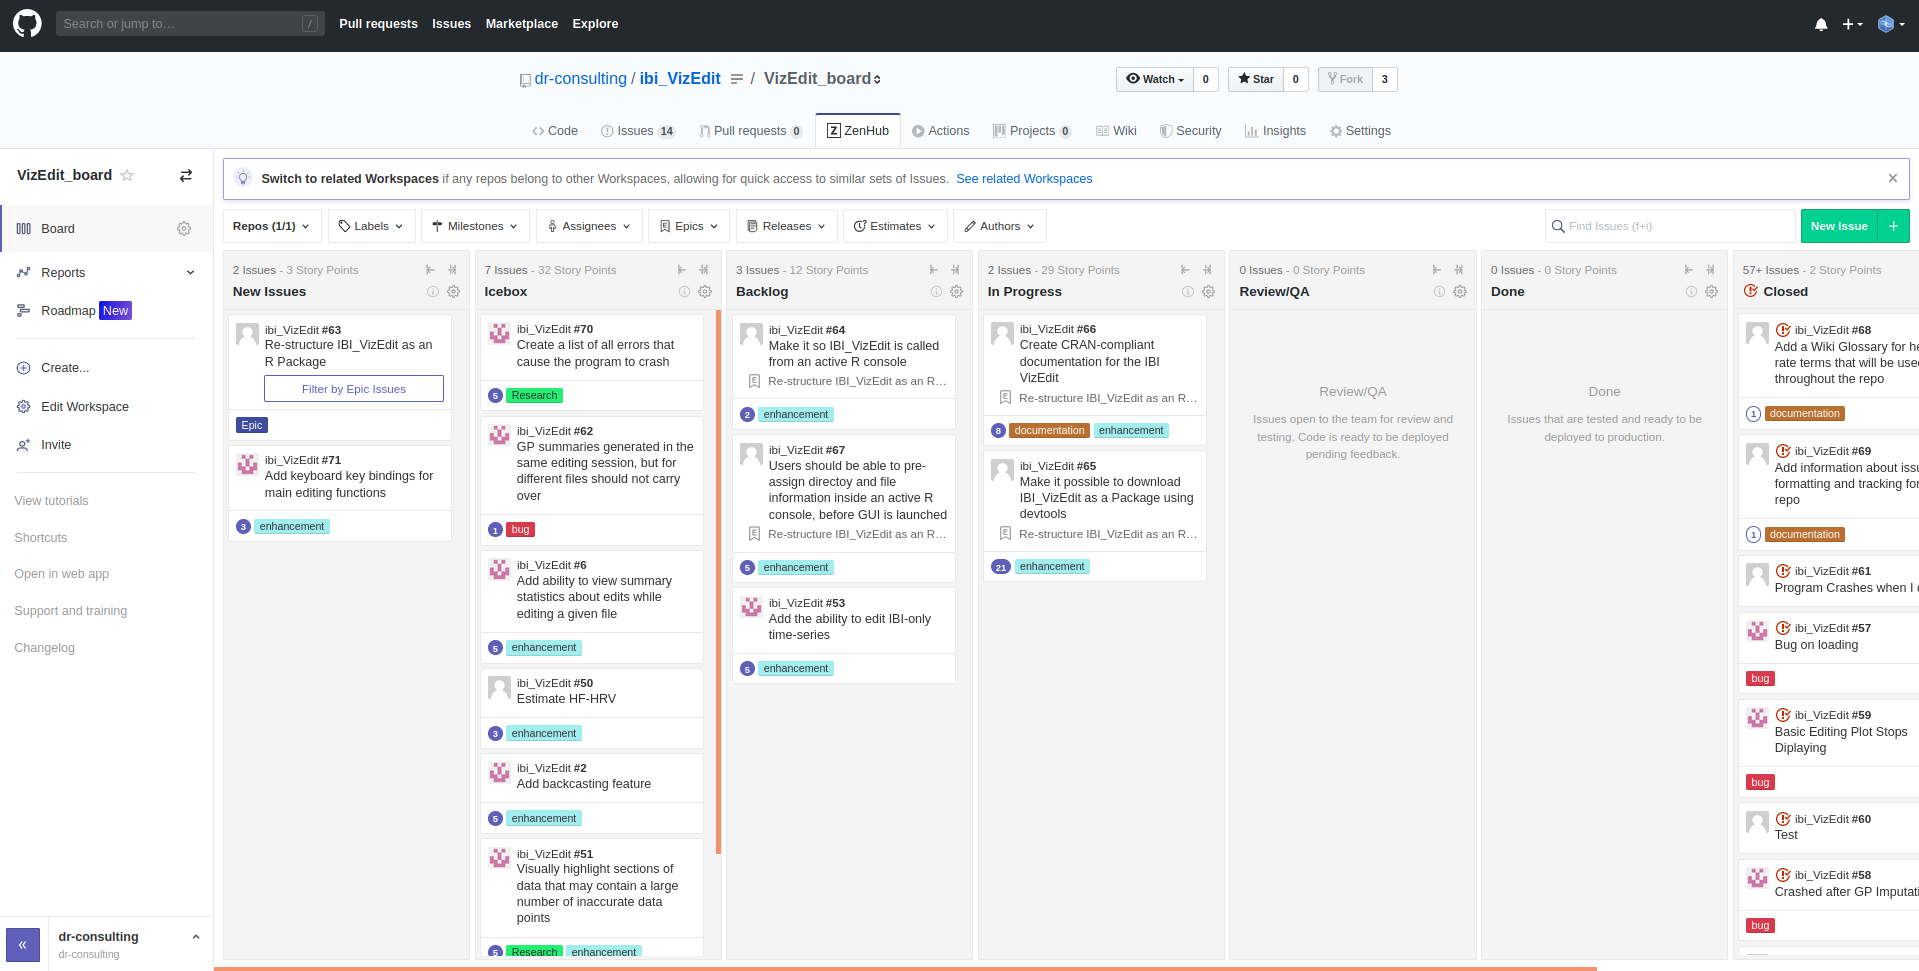
Task: Open the GitHub home logo
Action: [27, 23]
